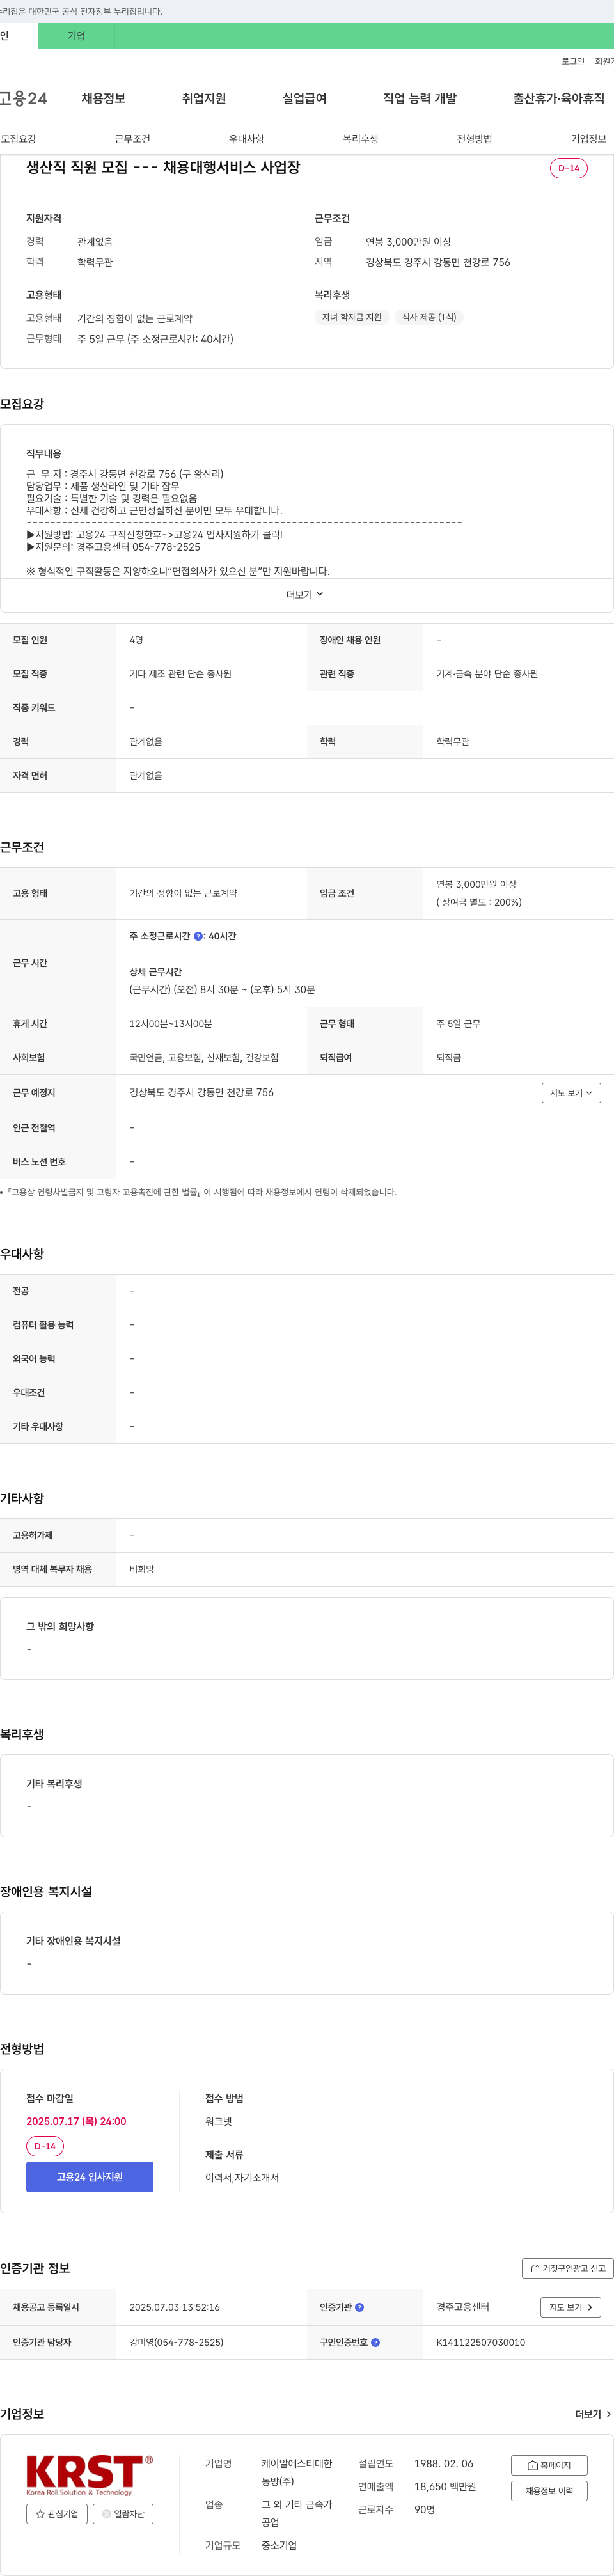Jump to 근무조건 section tab
Image resolution: width=614 pixels, height=2576 pixels.
pos(132,139)
